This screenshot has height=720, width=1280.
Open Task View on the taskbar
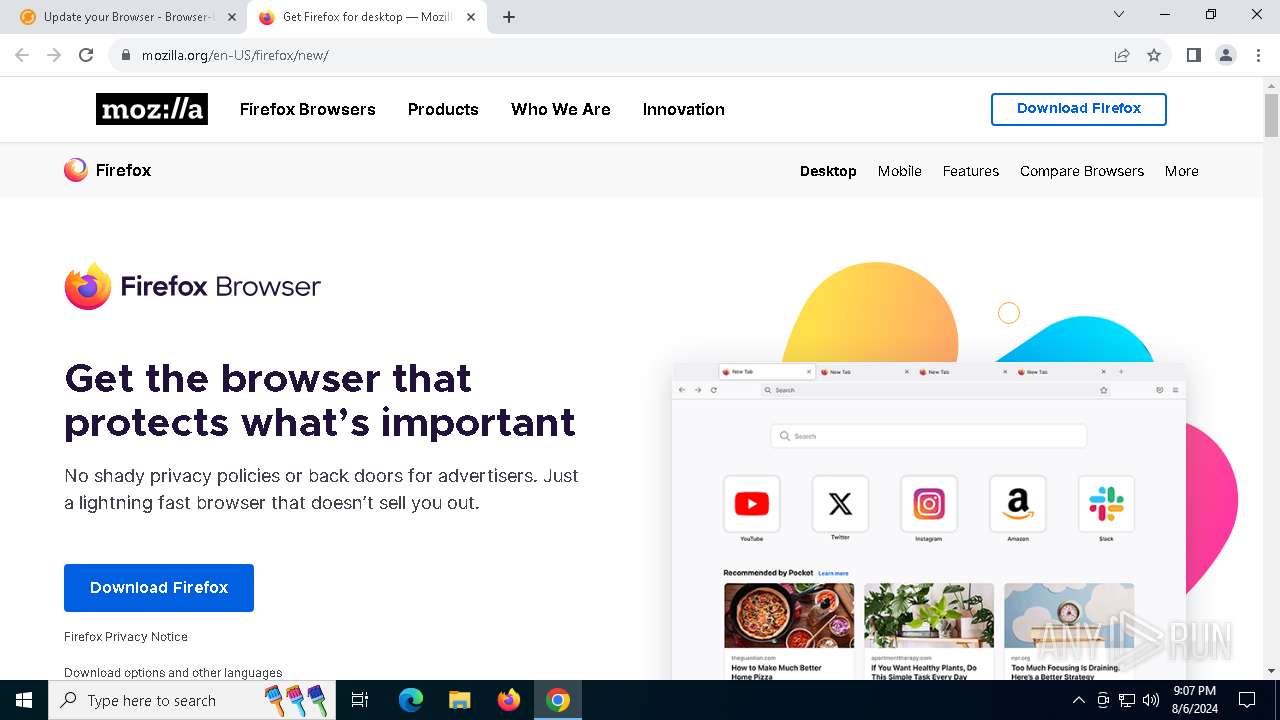360,700
